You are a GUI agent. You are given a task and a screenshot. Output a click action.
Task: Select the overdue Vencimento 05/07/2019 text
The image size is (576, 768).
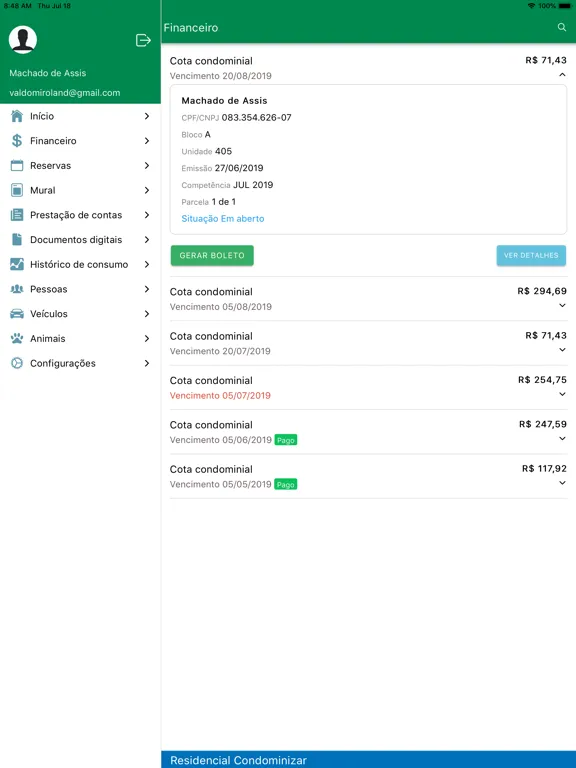click(220, 396)
